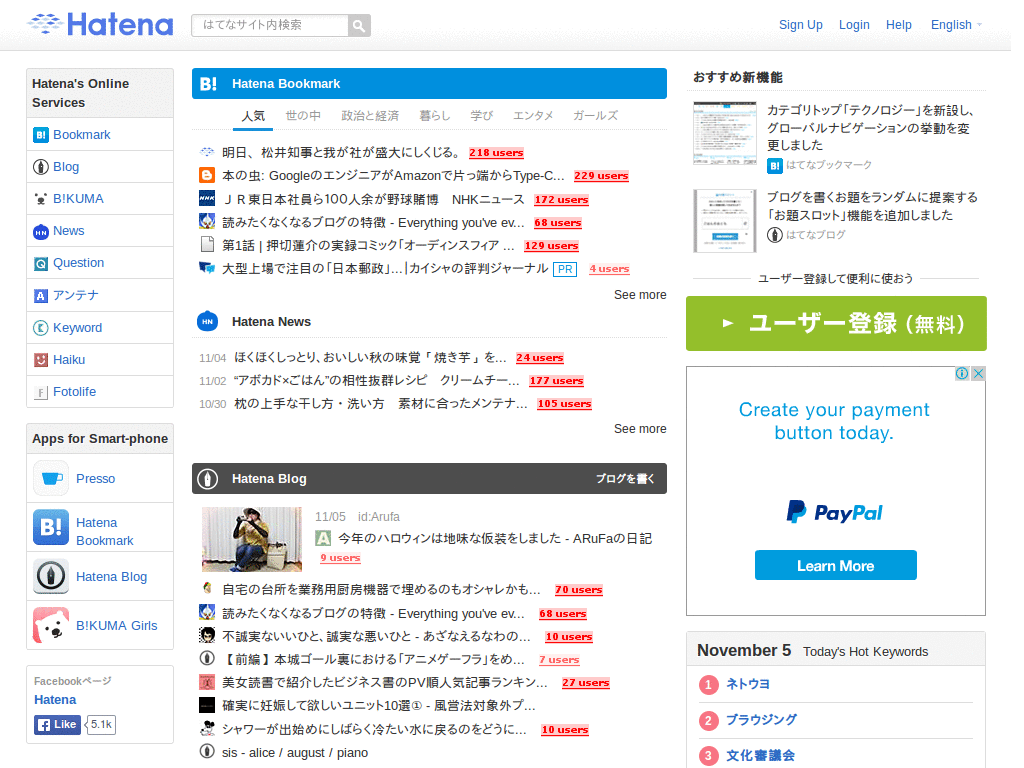Image resolution: width=1024 pixels, height=768 pixels.
Task: Select the 政治と経済 tab
Action: [370, 116]
